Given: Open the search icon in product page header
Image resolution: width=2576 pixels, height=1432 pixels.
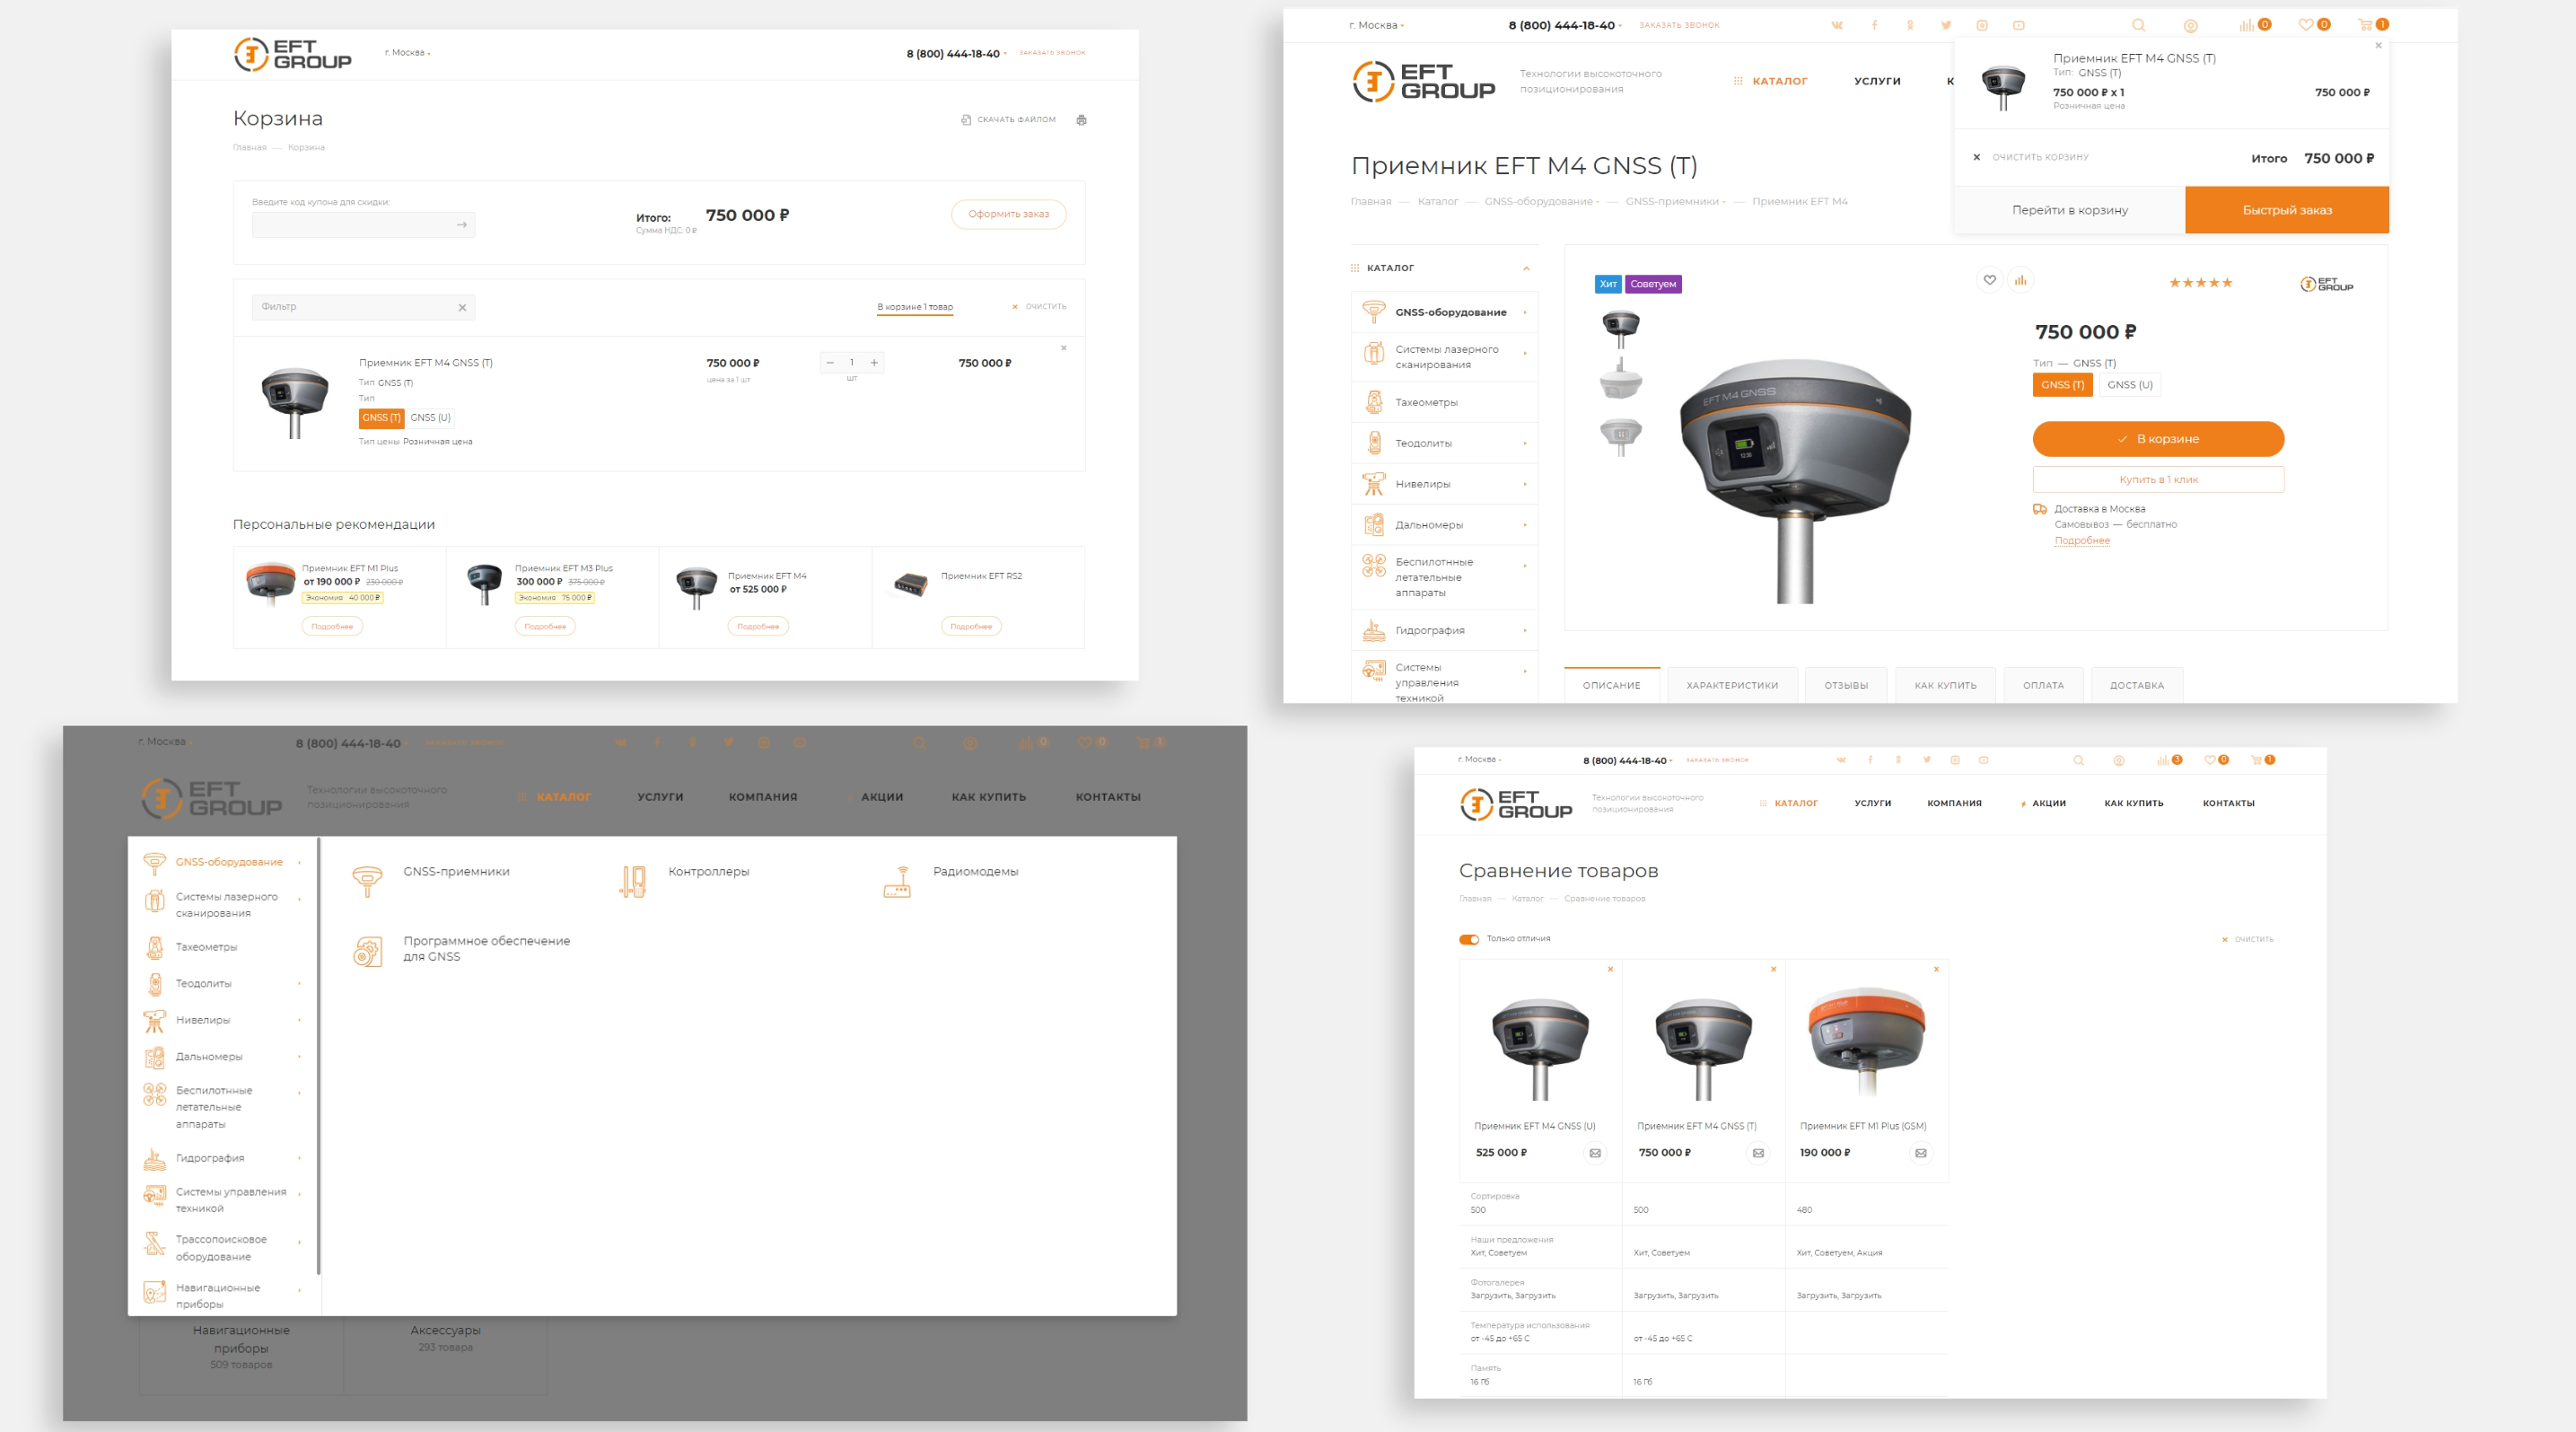Looking at the screenshot, I should coord(2138,25).
